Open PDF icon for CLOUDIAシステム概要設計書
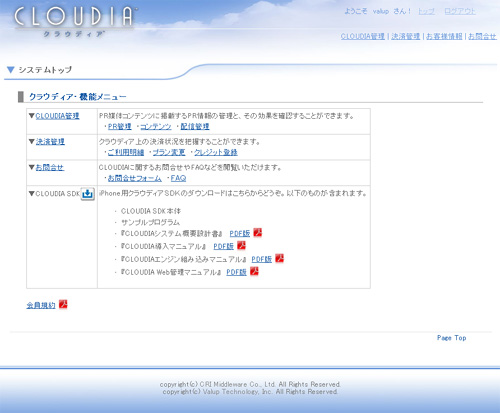 (258, 232)
